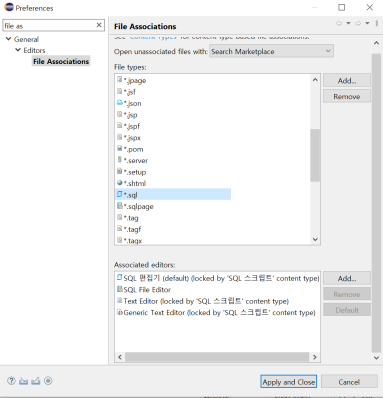Select the *.setup file type

click(x=132, y=172)
